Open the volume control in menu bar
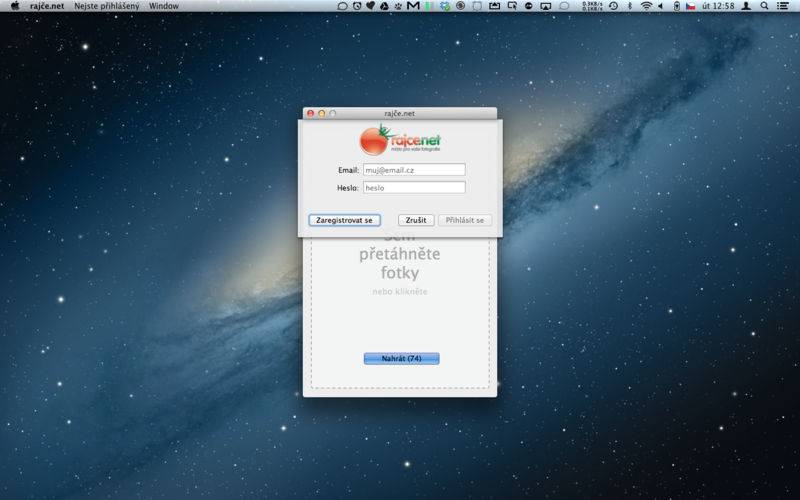800x500 pixels. click(x=660, y=6)
